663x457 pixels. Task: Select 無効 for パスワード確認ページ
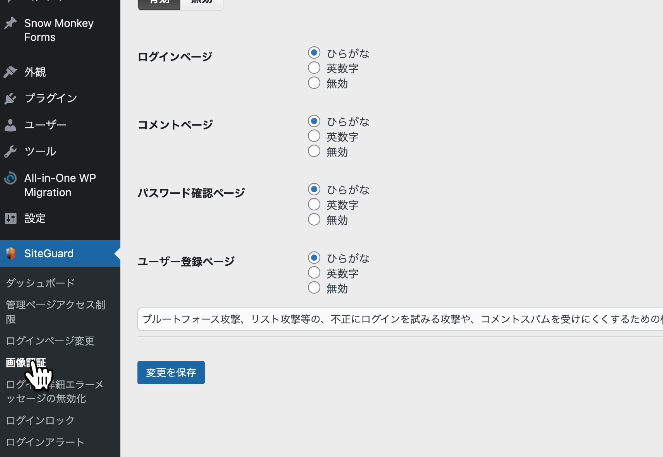coord(314,219)
